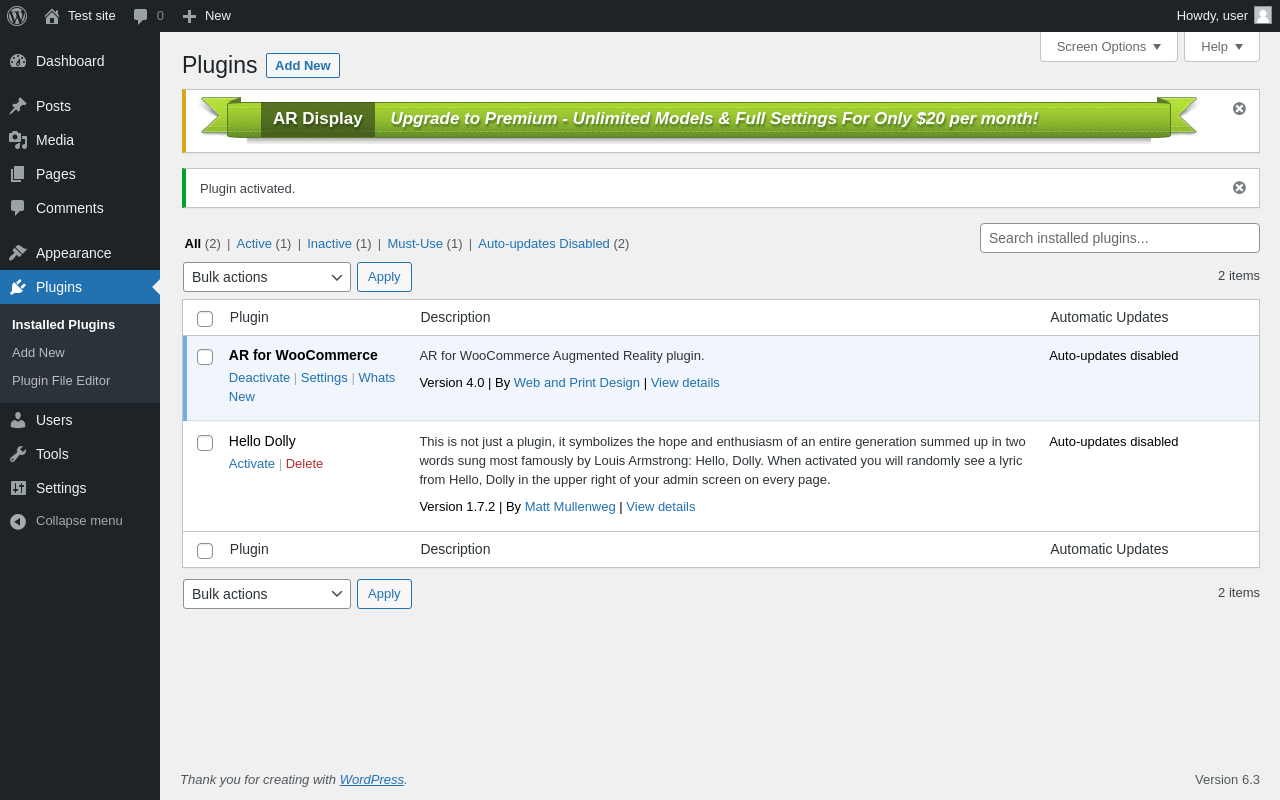Open the Installed Plugins submenu item
This screenshot has width=1280, height=800.
point(64,324)
